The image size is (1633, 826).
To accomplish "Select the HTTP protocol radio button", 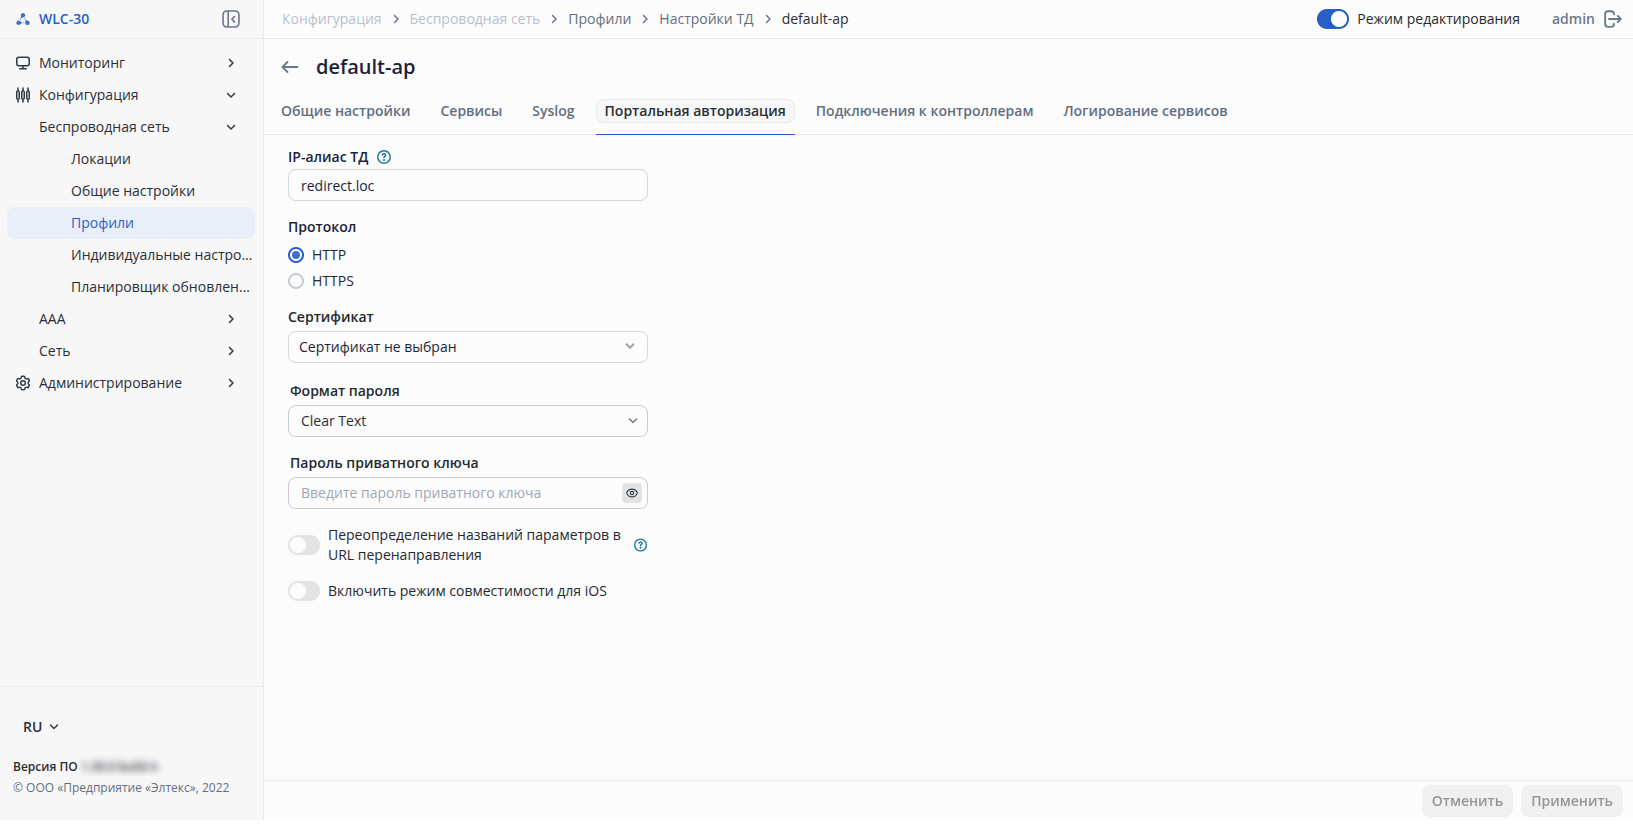I will click(x=296, y=255).
